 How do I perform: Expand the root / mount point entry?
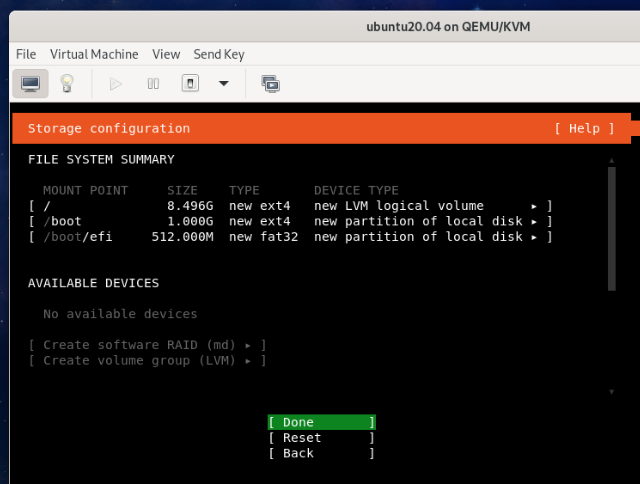(290, 205)
